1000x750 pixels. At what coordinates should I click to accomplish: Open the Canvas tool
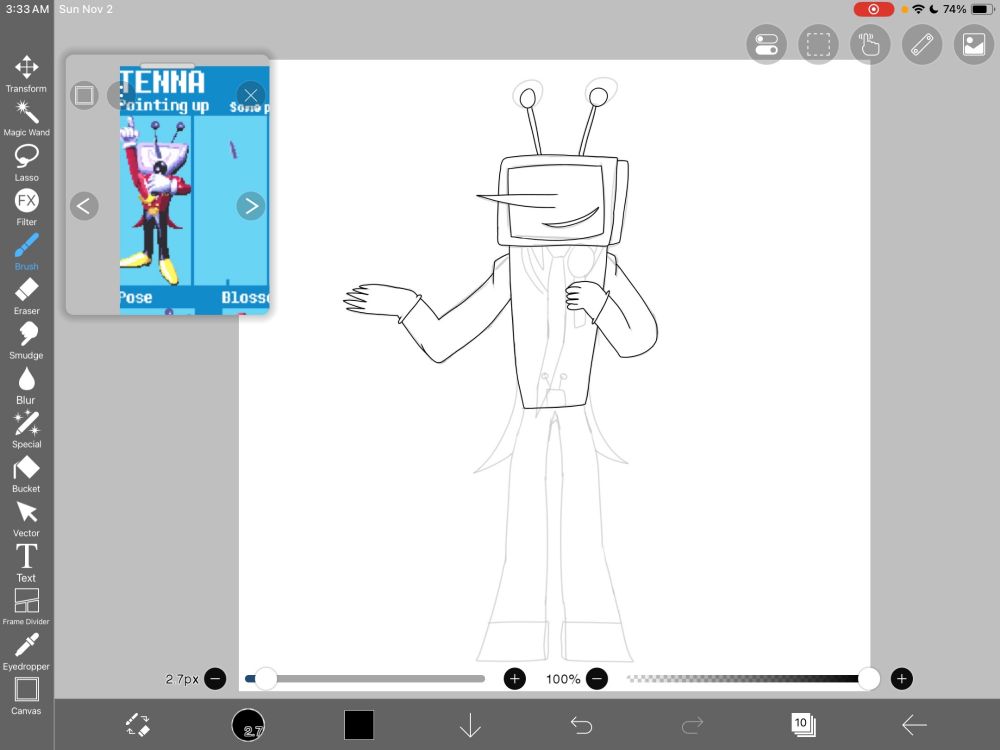[x=26, y=696]
